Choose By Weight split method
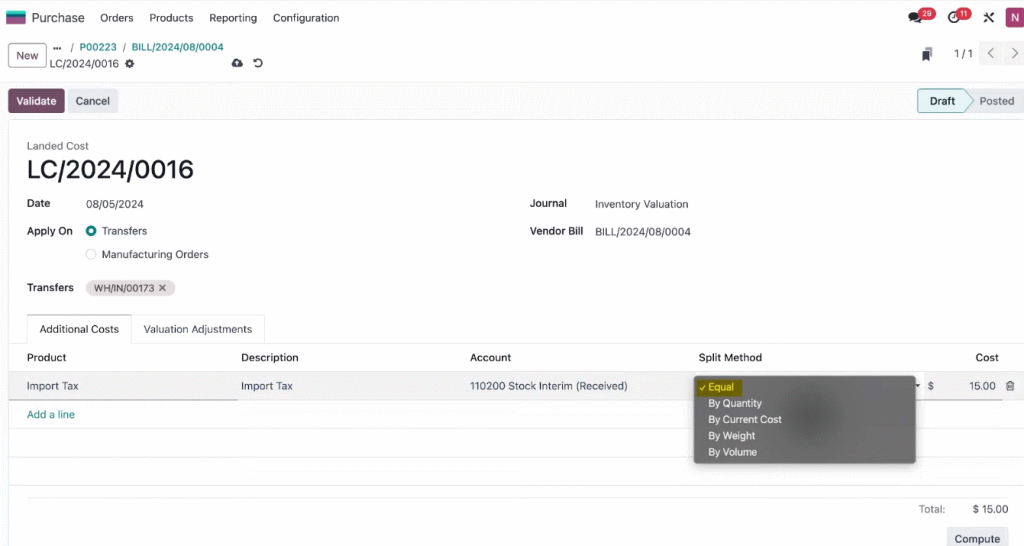This screenshot has height=546, width=1024. tap(731, 436)
